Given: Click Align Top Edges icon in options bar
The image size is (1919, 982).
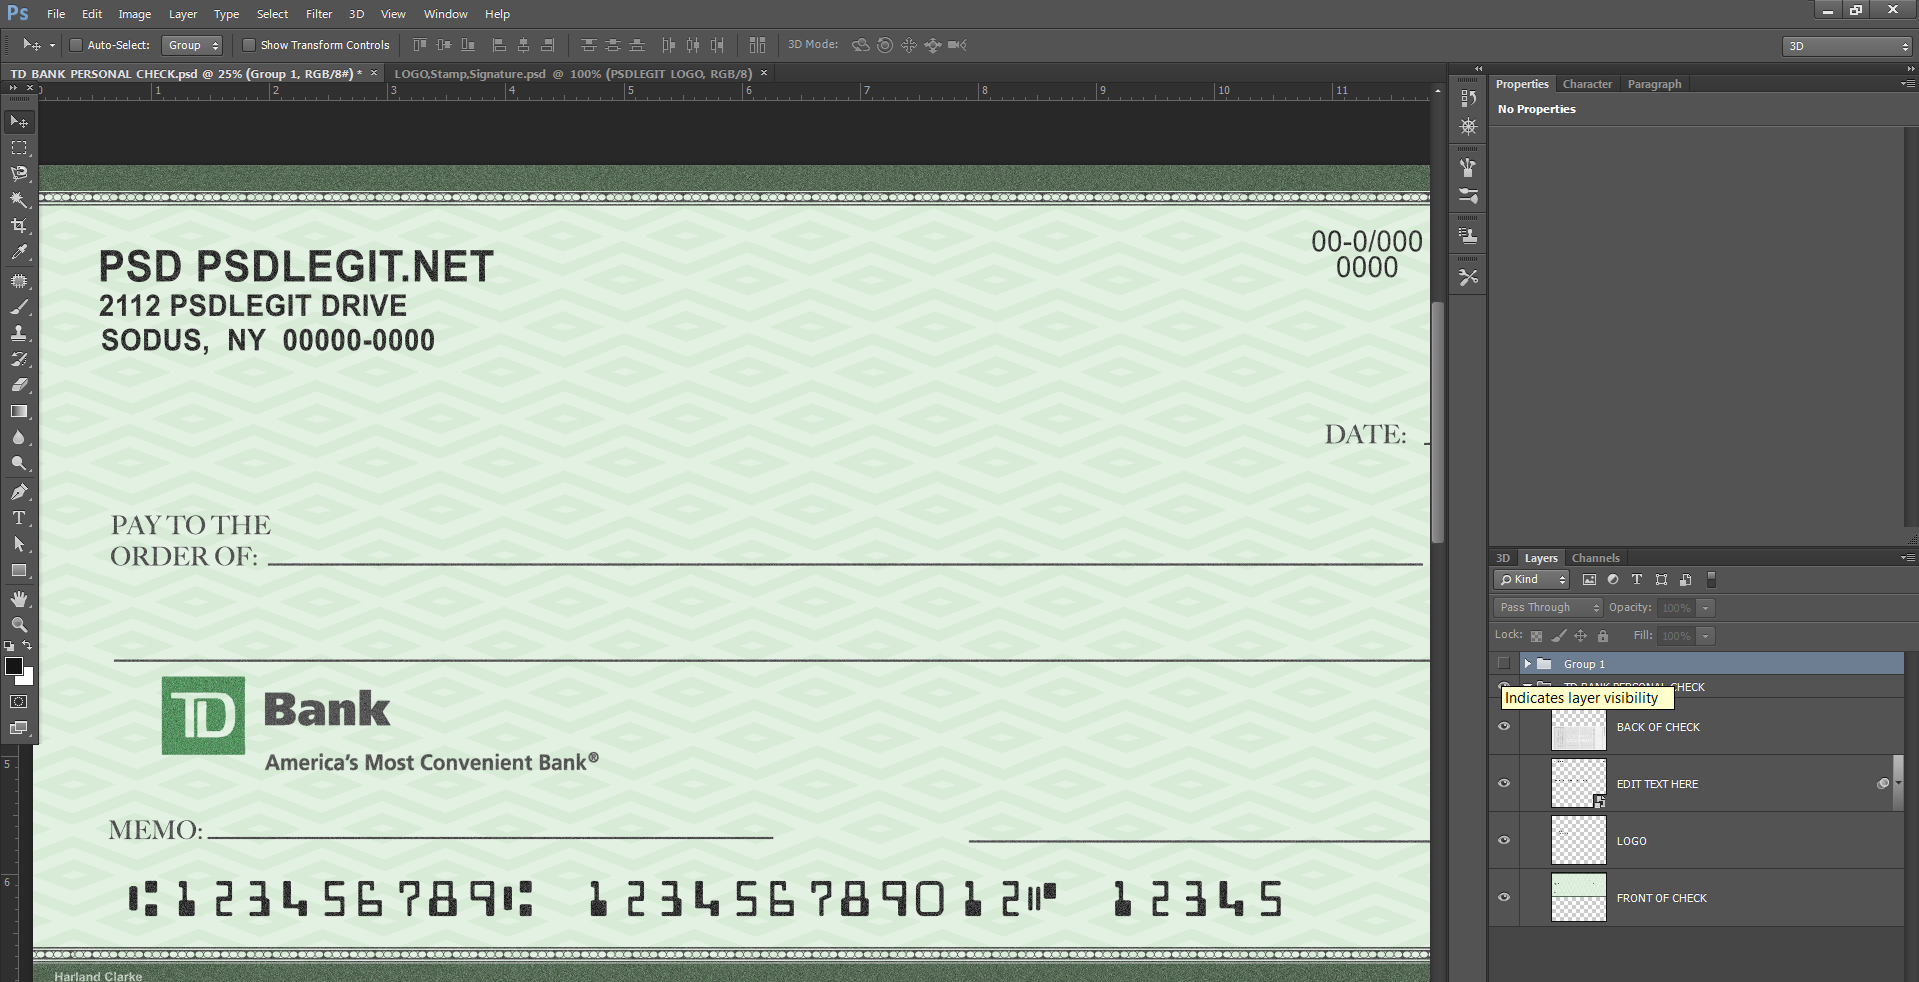Looking at the screenshot, I should tap(420, 45).
